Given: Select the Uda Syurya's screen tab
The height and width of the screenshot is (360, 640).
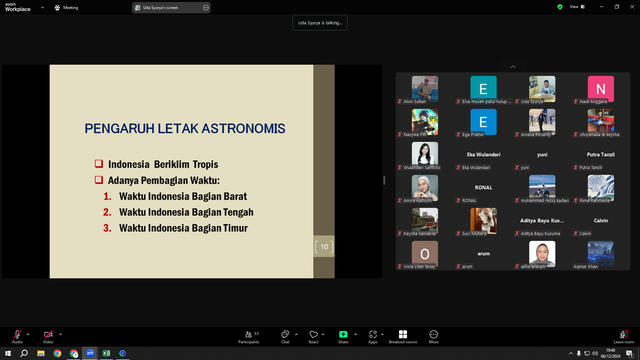Looking at the screenshot, I should (171, 7).
